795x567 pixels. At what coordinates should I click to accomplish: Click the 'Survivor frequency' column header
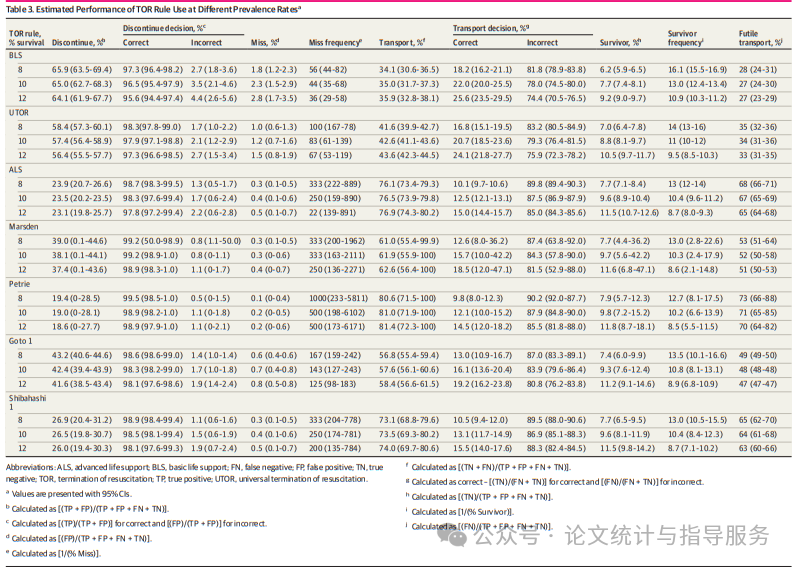(x=685, y=38)
